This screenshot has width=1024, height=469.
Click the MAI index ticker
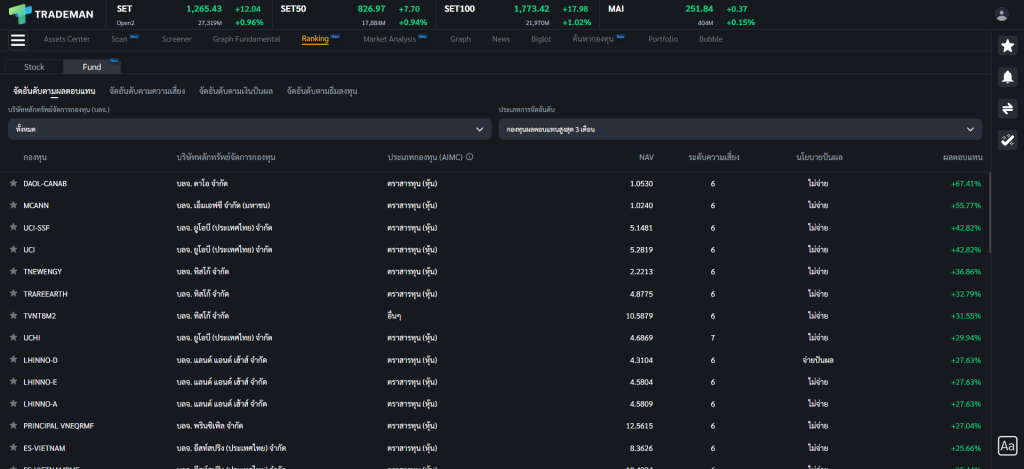681,15
